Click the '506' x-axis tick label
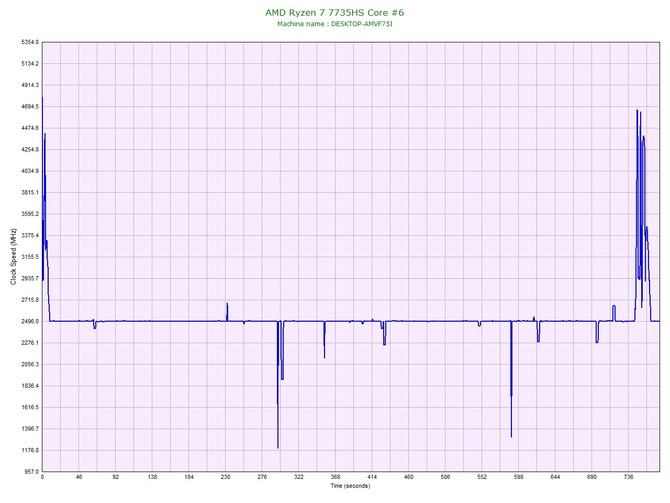This screenshot has height=503, width=670. tap(445, 477)
